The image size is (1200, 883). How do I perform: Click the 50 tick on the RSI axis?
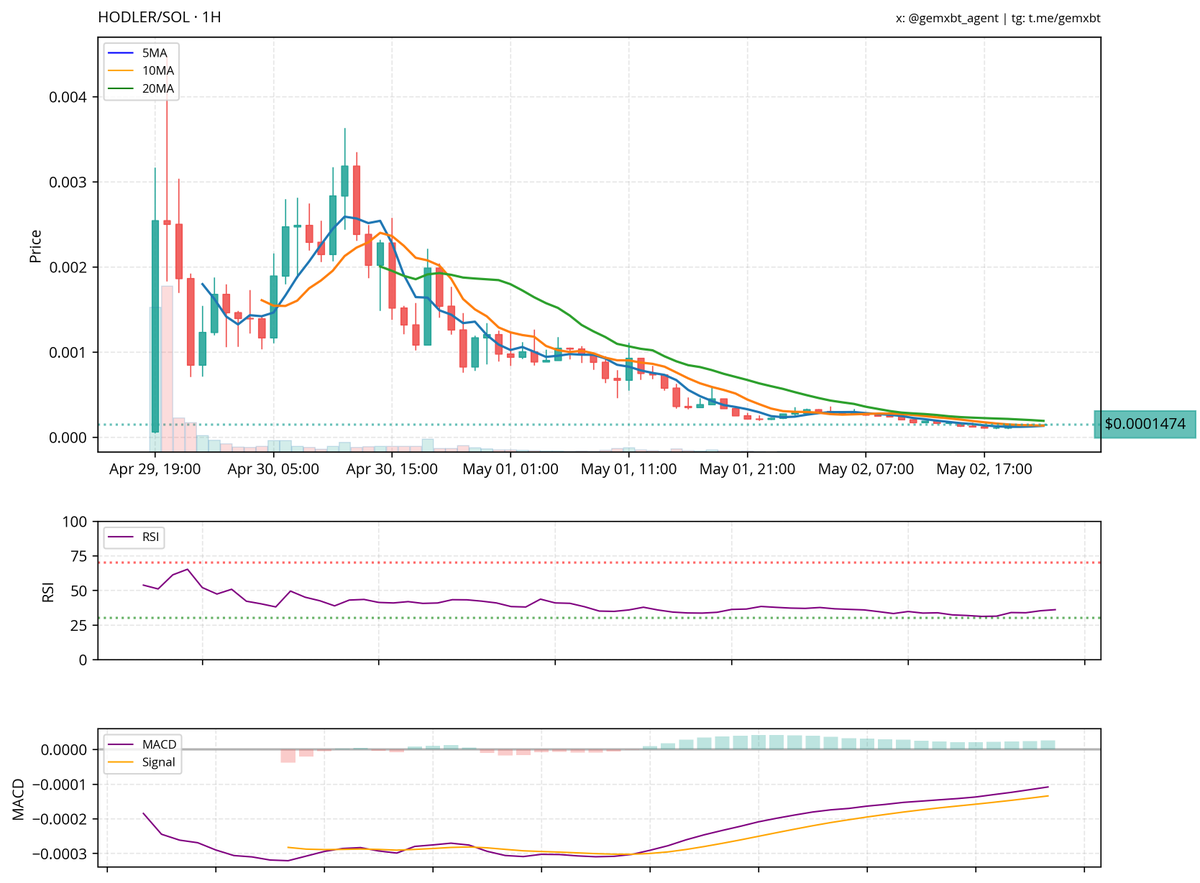pyautogui.click(x=79, y=591)
